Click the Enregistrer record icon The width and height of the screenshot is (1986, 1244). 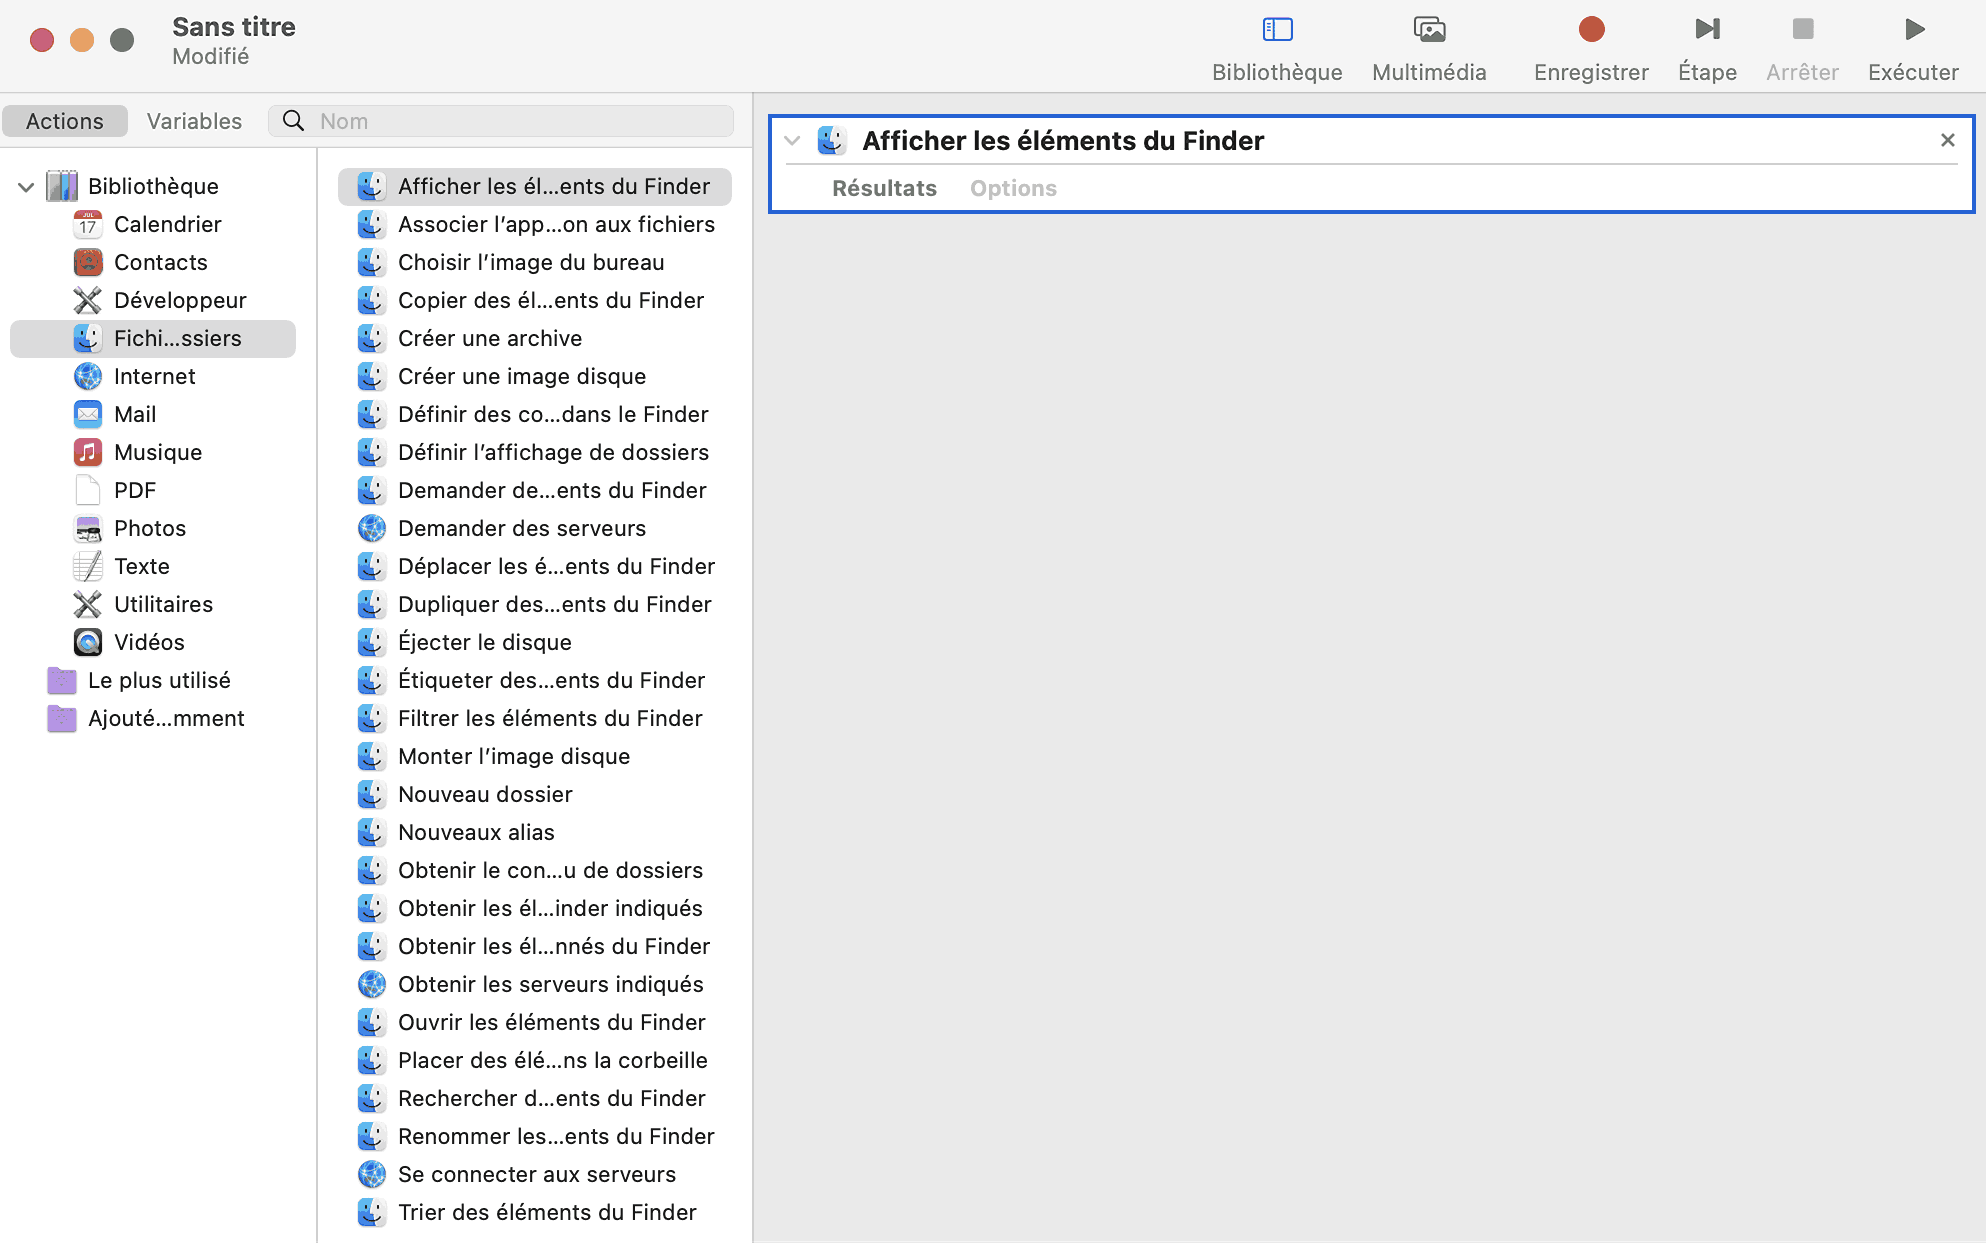tap(1591, 29)
